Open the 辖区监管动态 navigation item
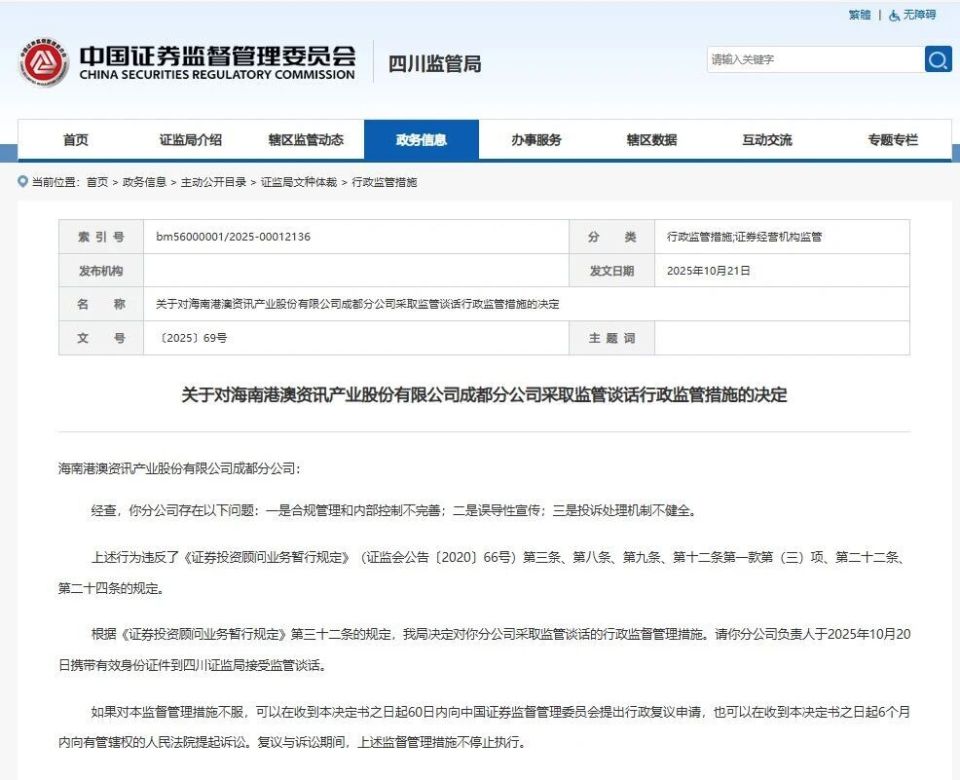 (307, 139)
